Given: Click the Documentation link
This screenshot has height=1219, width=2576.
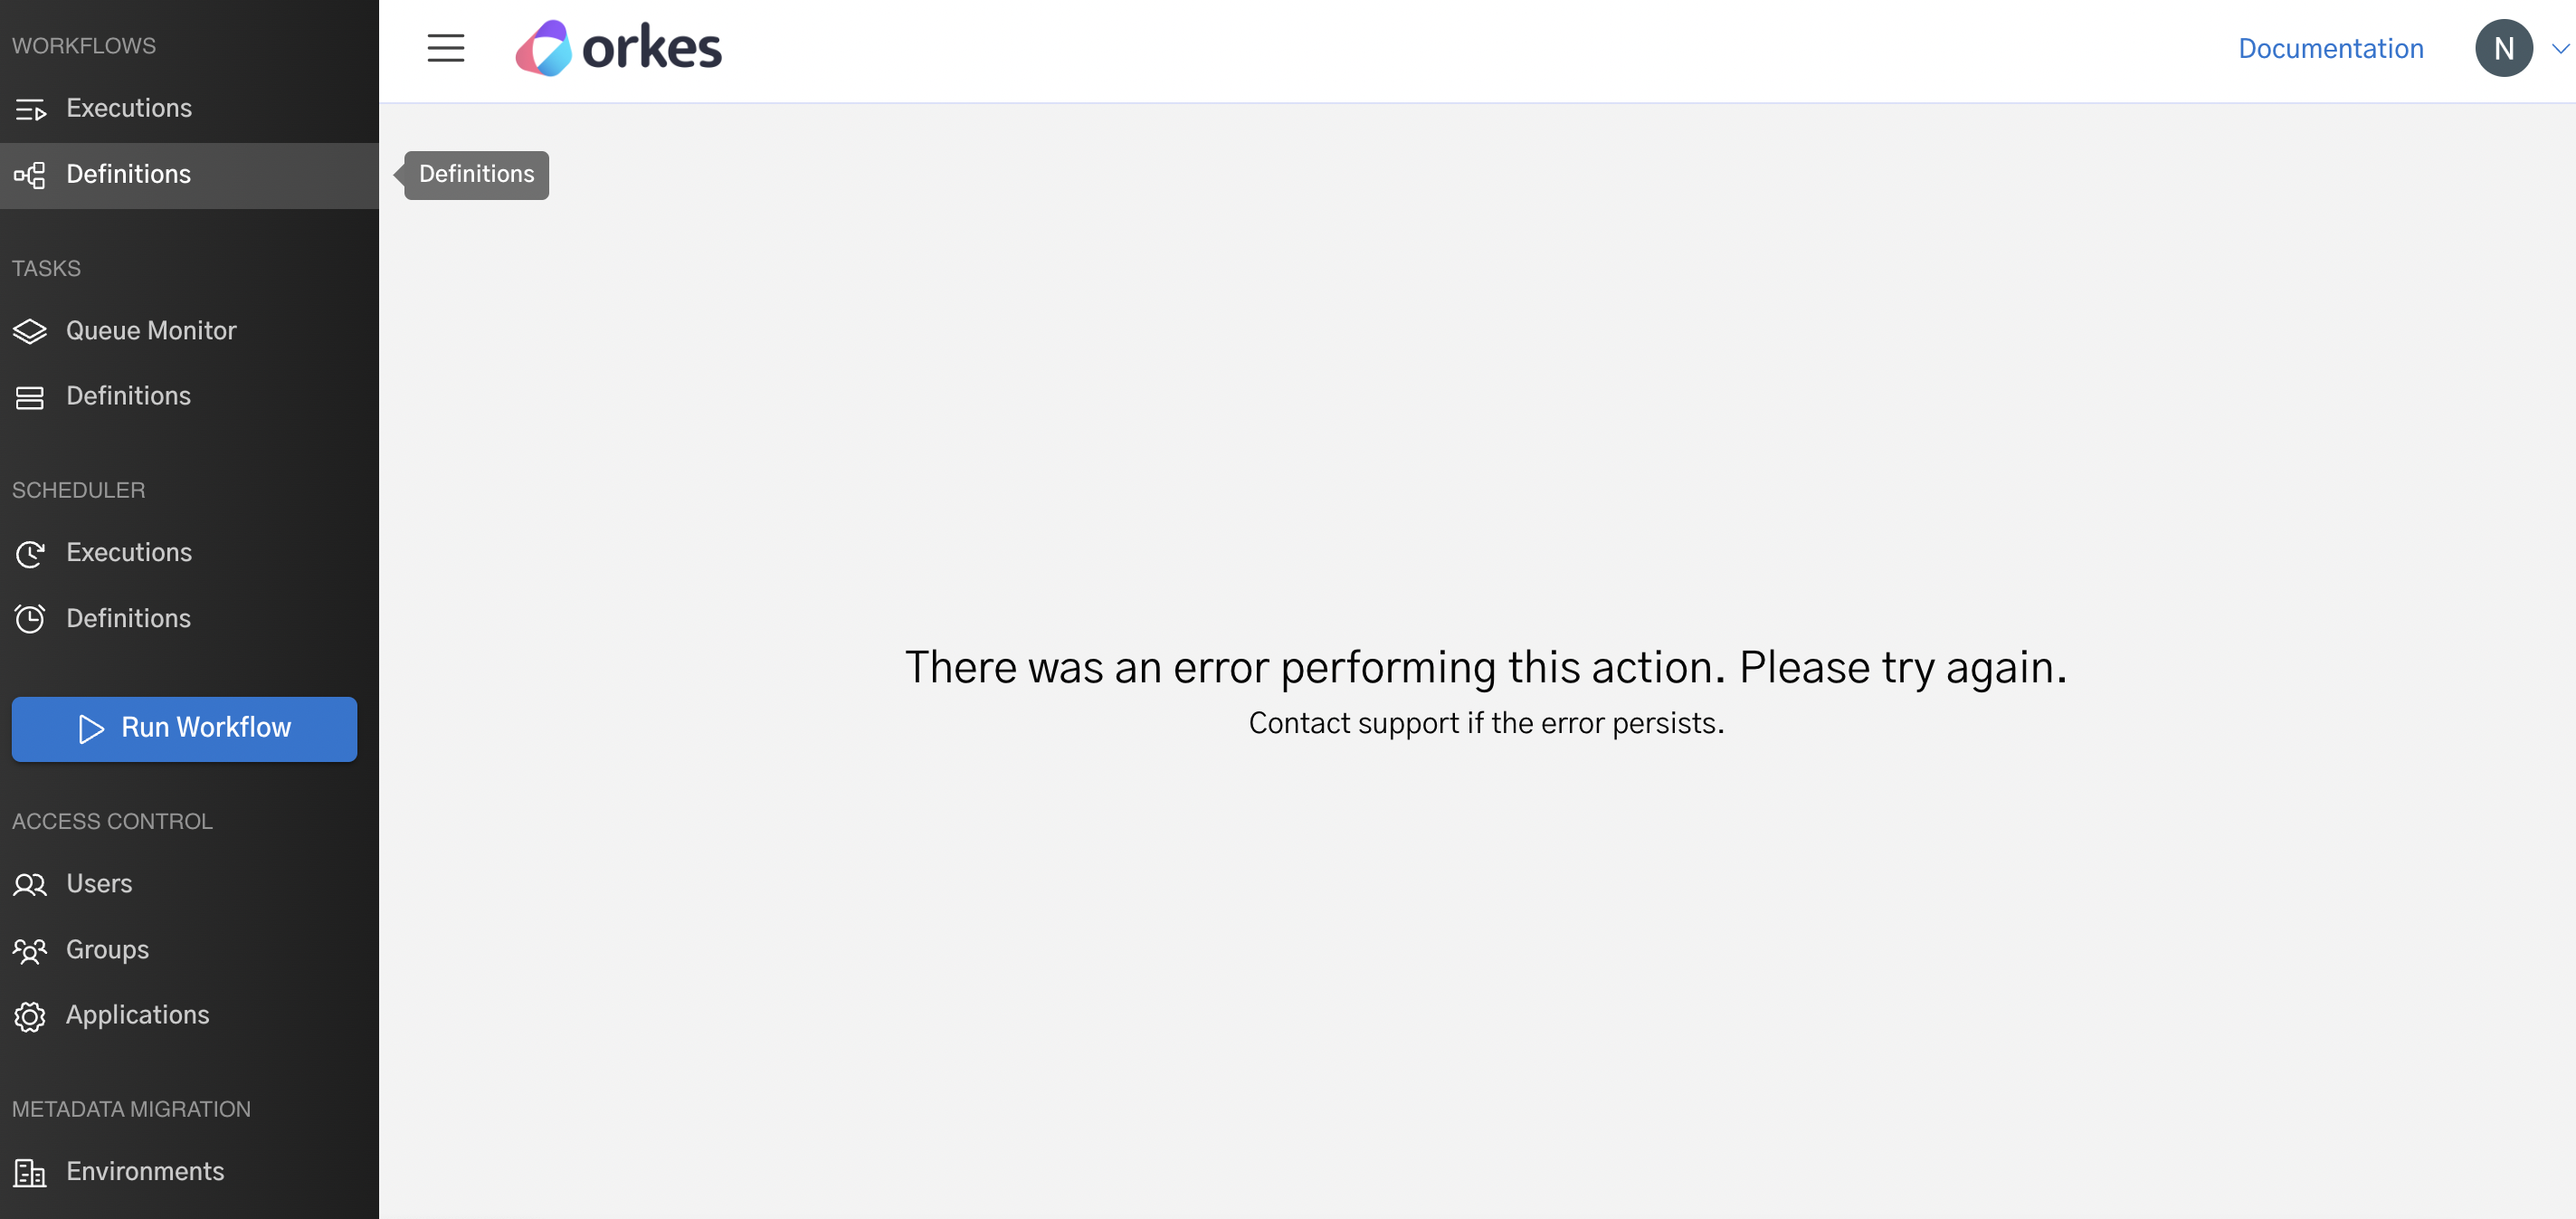Looking at the screenshot, I should tap(2331, 49).
